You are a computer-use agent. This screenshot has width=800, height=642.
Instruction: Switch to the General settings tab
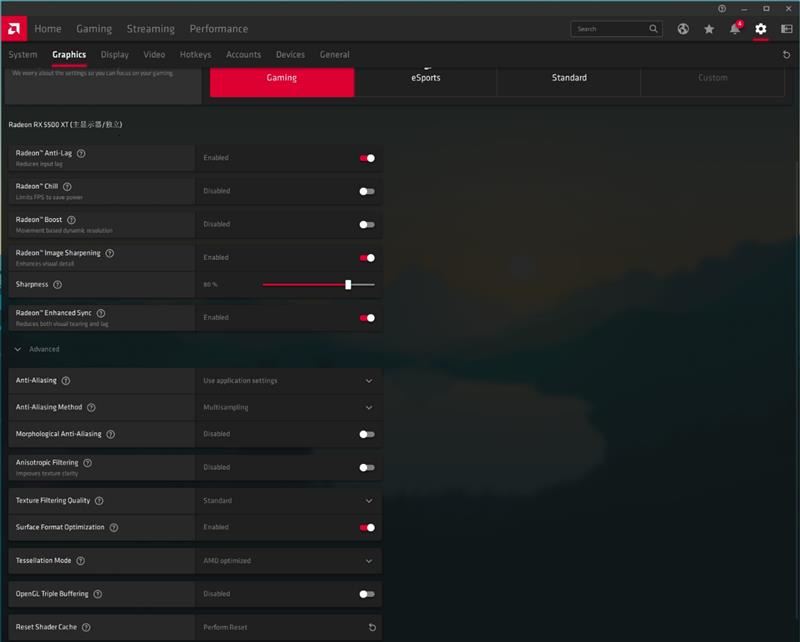335,55
